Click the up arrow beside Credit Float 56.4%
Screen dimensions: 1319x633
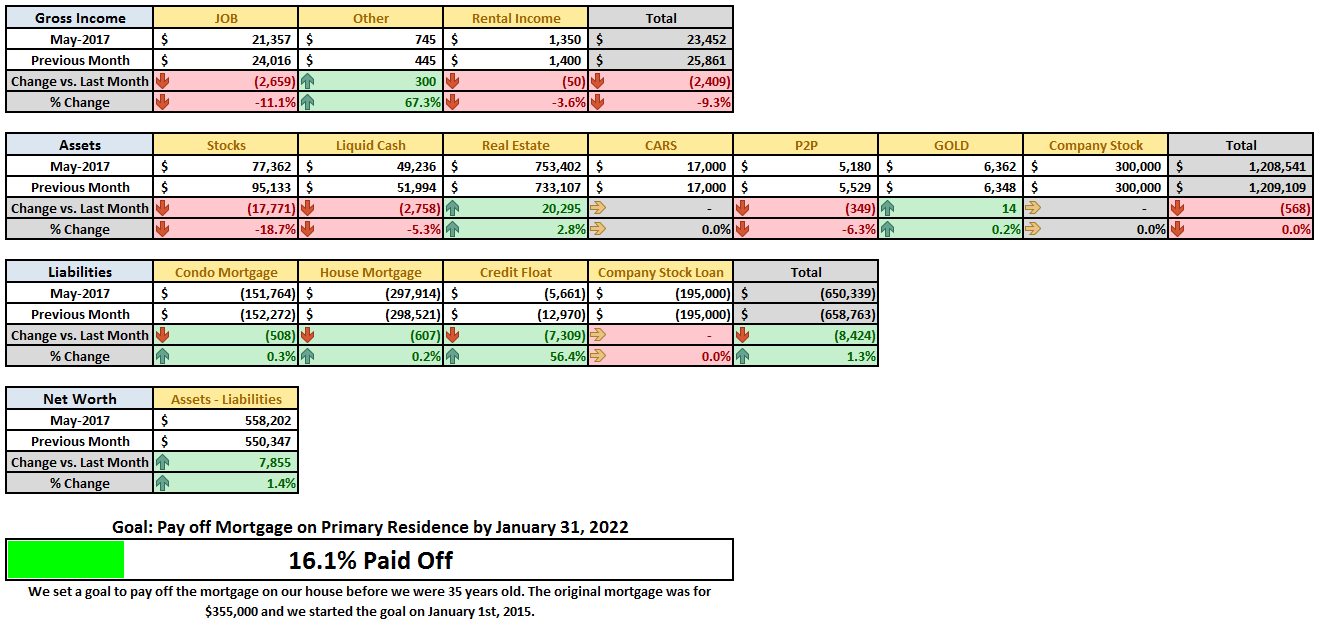(x=453, y=356)
